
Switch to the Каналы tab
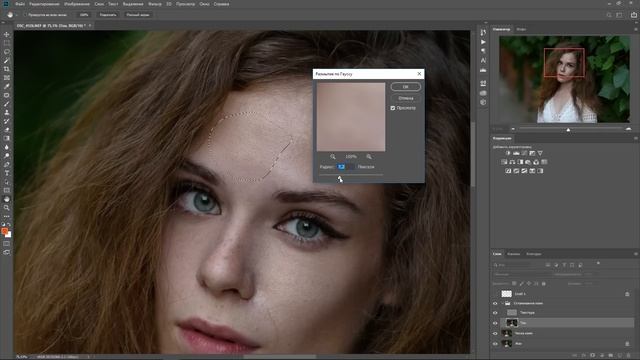[x=513, y=254]
